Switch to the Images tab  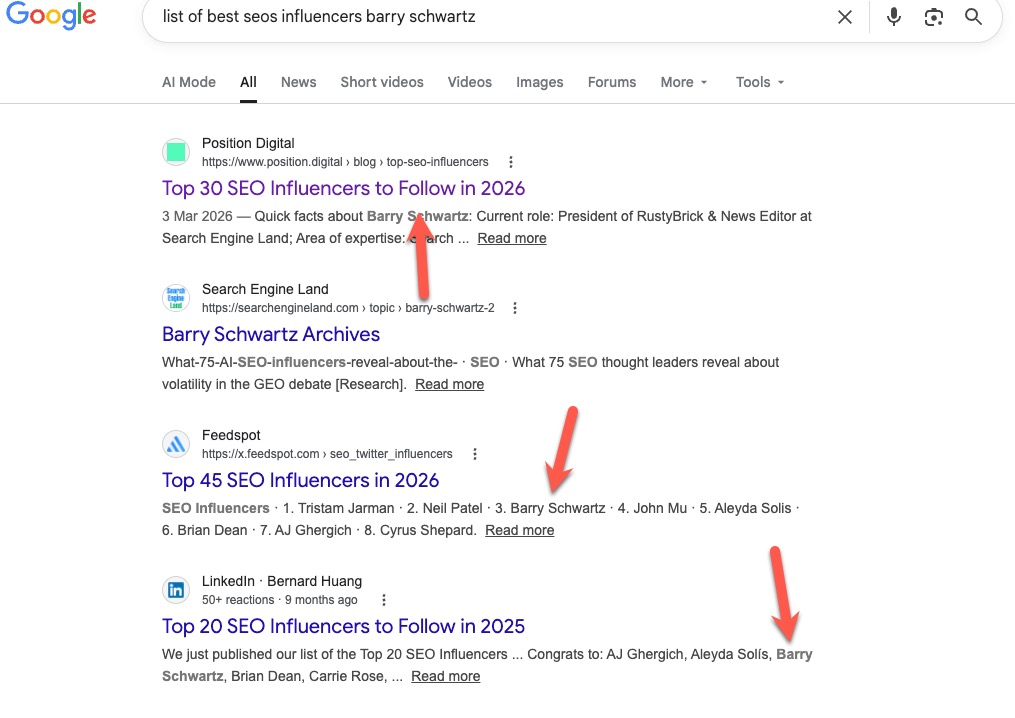tap(539, 82)
